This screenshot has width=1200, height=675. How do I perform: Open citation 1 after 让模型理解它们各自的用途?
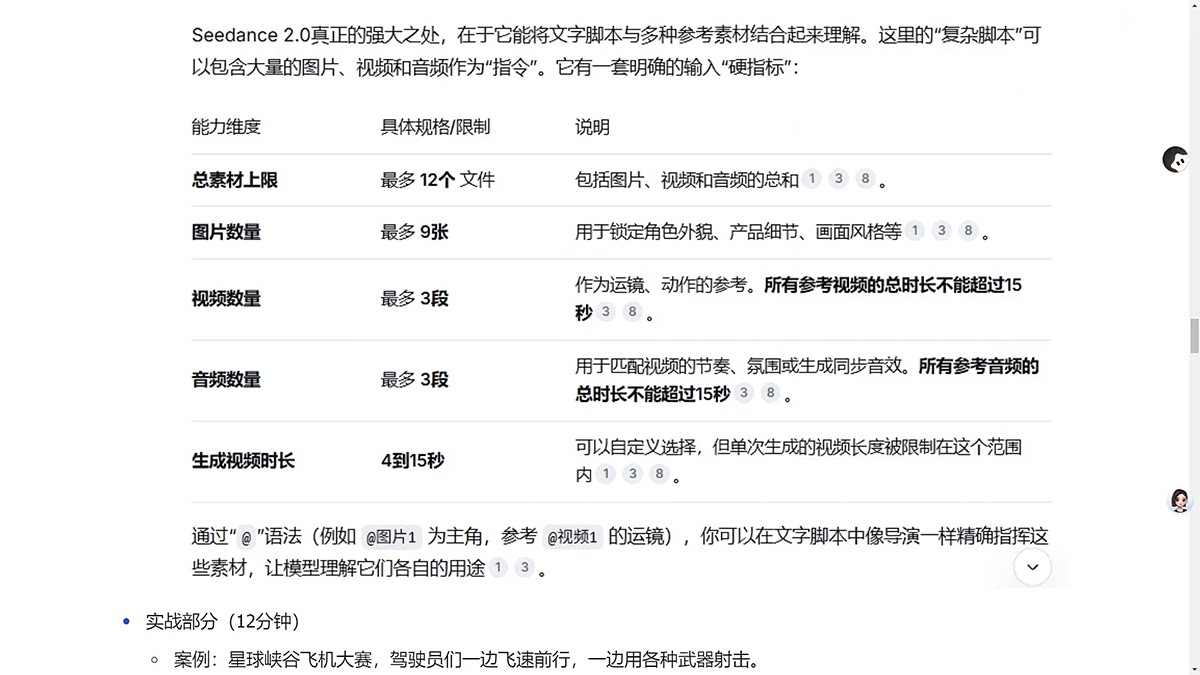[x=498, y=568]
